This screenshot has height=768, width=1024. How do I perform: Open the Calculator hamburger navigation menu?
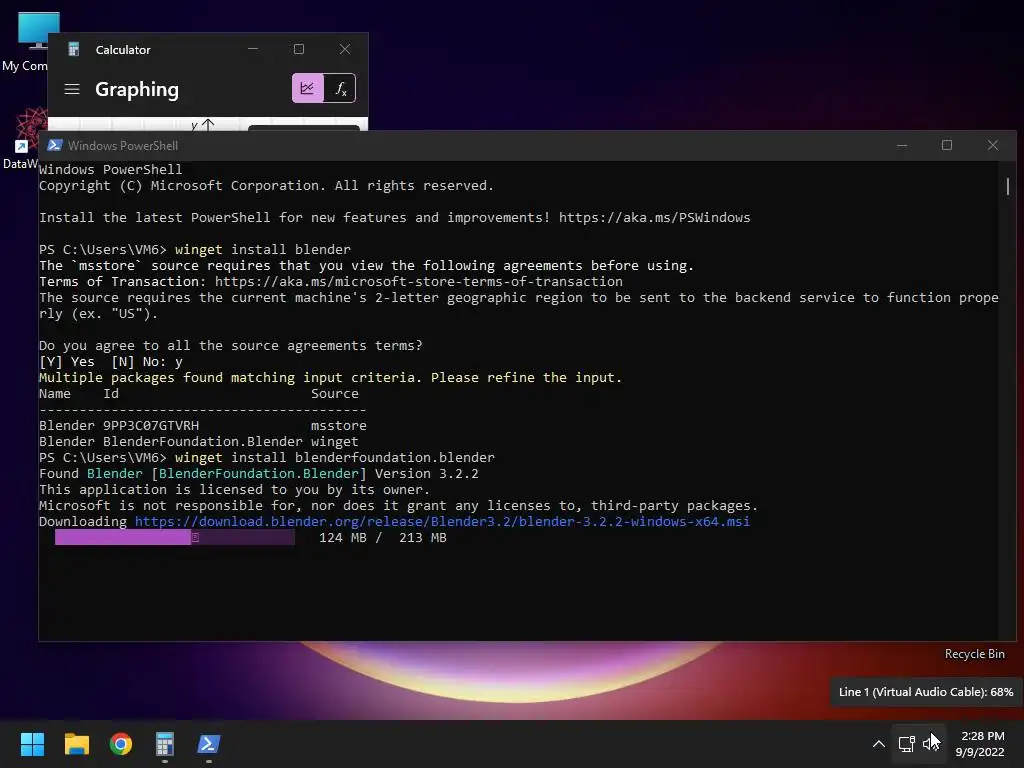(72, 89)
